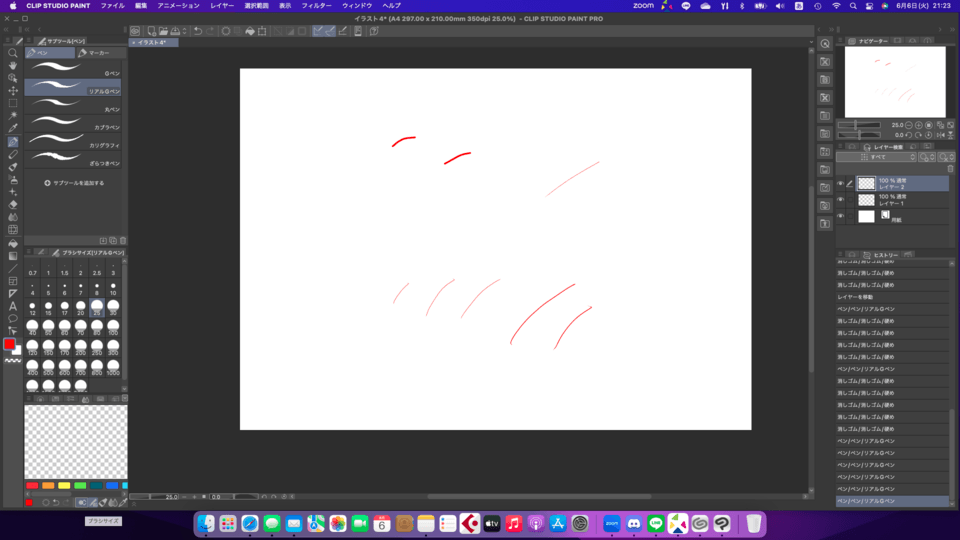Select the Balloon tool
The height and width of the screenshot is (540, 960).
click(12, 319)
